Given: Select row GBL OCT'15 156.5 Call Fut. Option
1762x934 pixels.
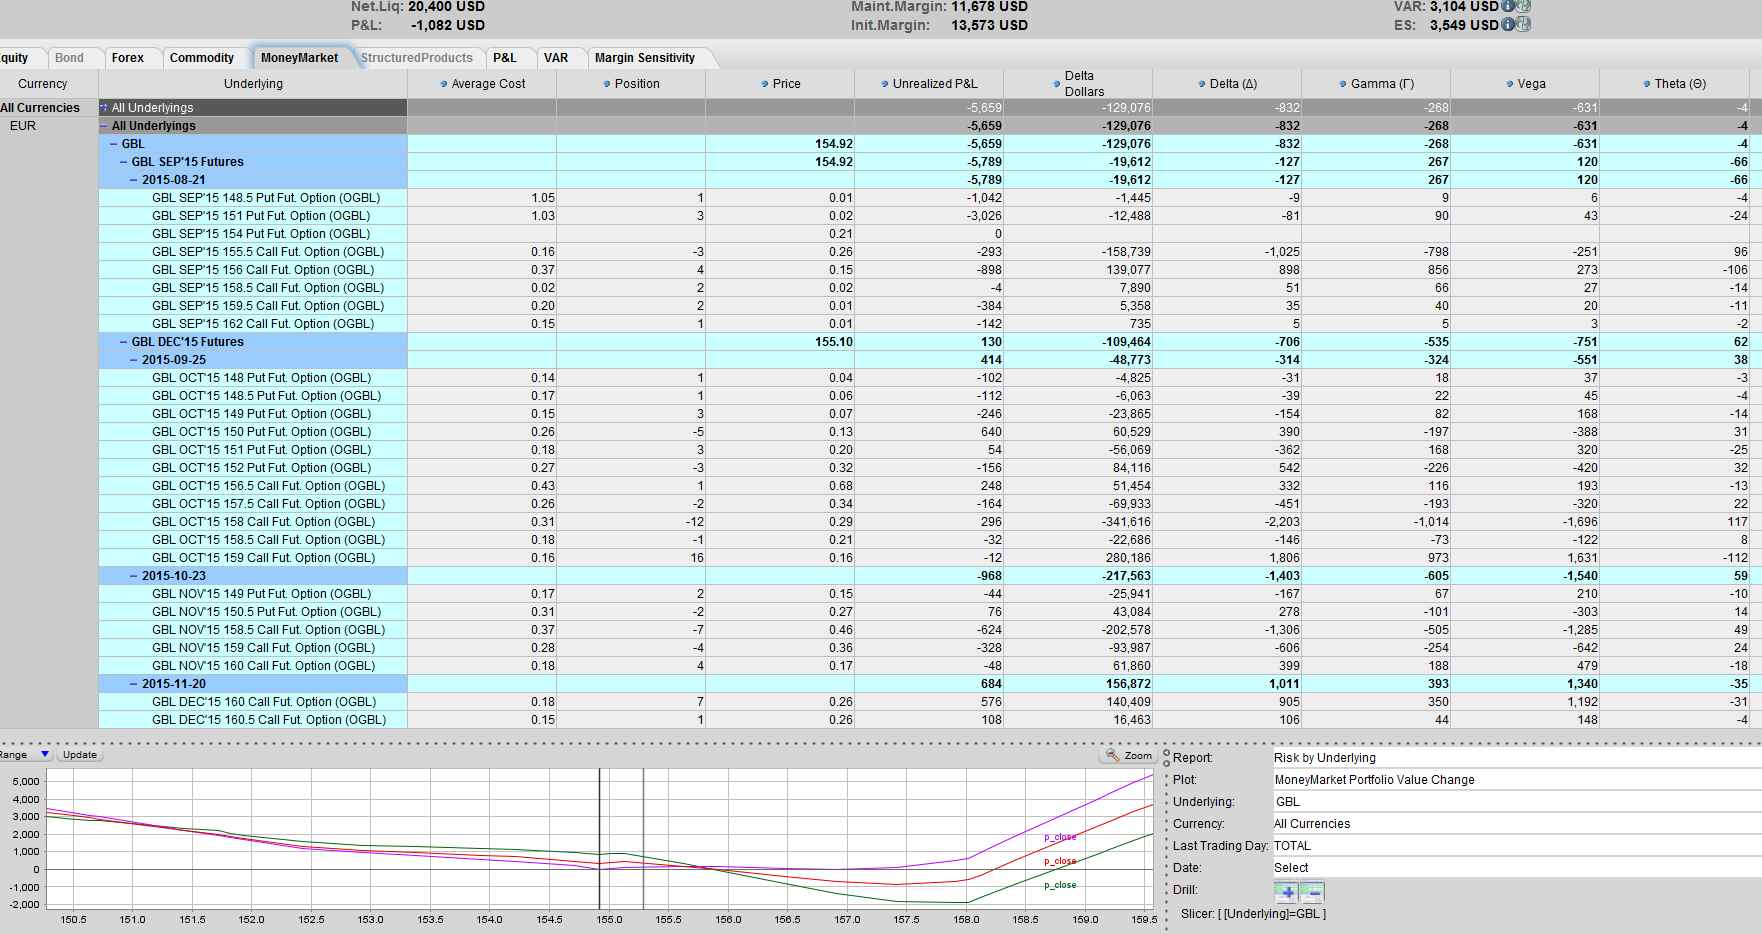Looking at the screenshot, I should tap(924, 486).
